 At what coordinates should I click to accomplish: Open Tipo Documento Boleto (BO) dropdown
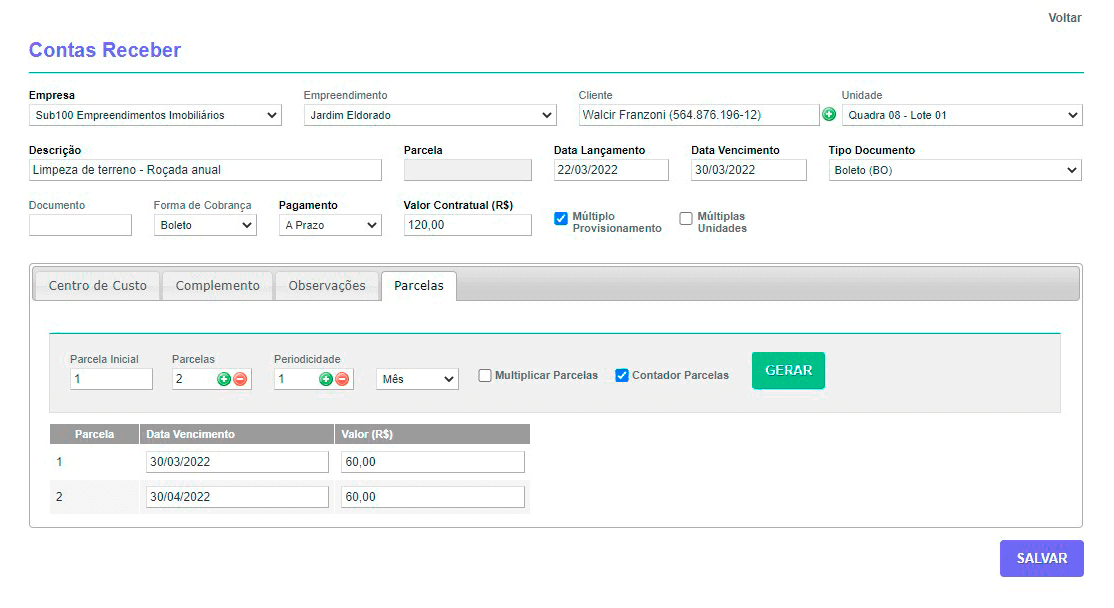(955, 170)
